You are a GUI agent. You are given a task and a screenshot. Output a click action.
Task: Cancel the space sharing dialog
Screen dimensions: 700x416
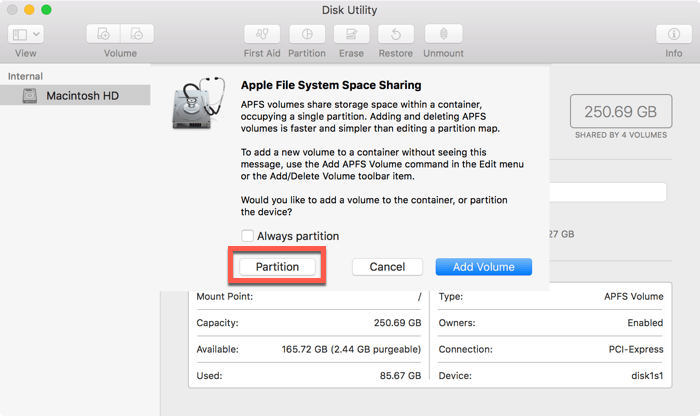(387, 267)
